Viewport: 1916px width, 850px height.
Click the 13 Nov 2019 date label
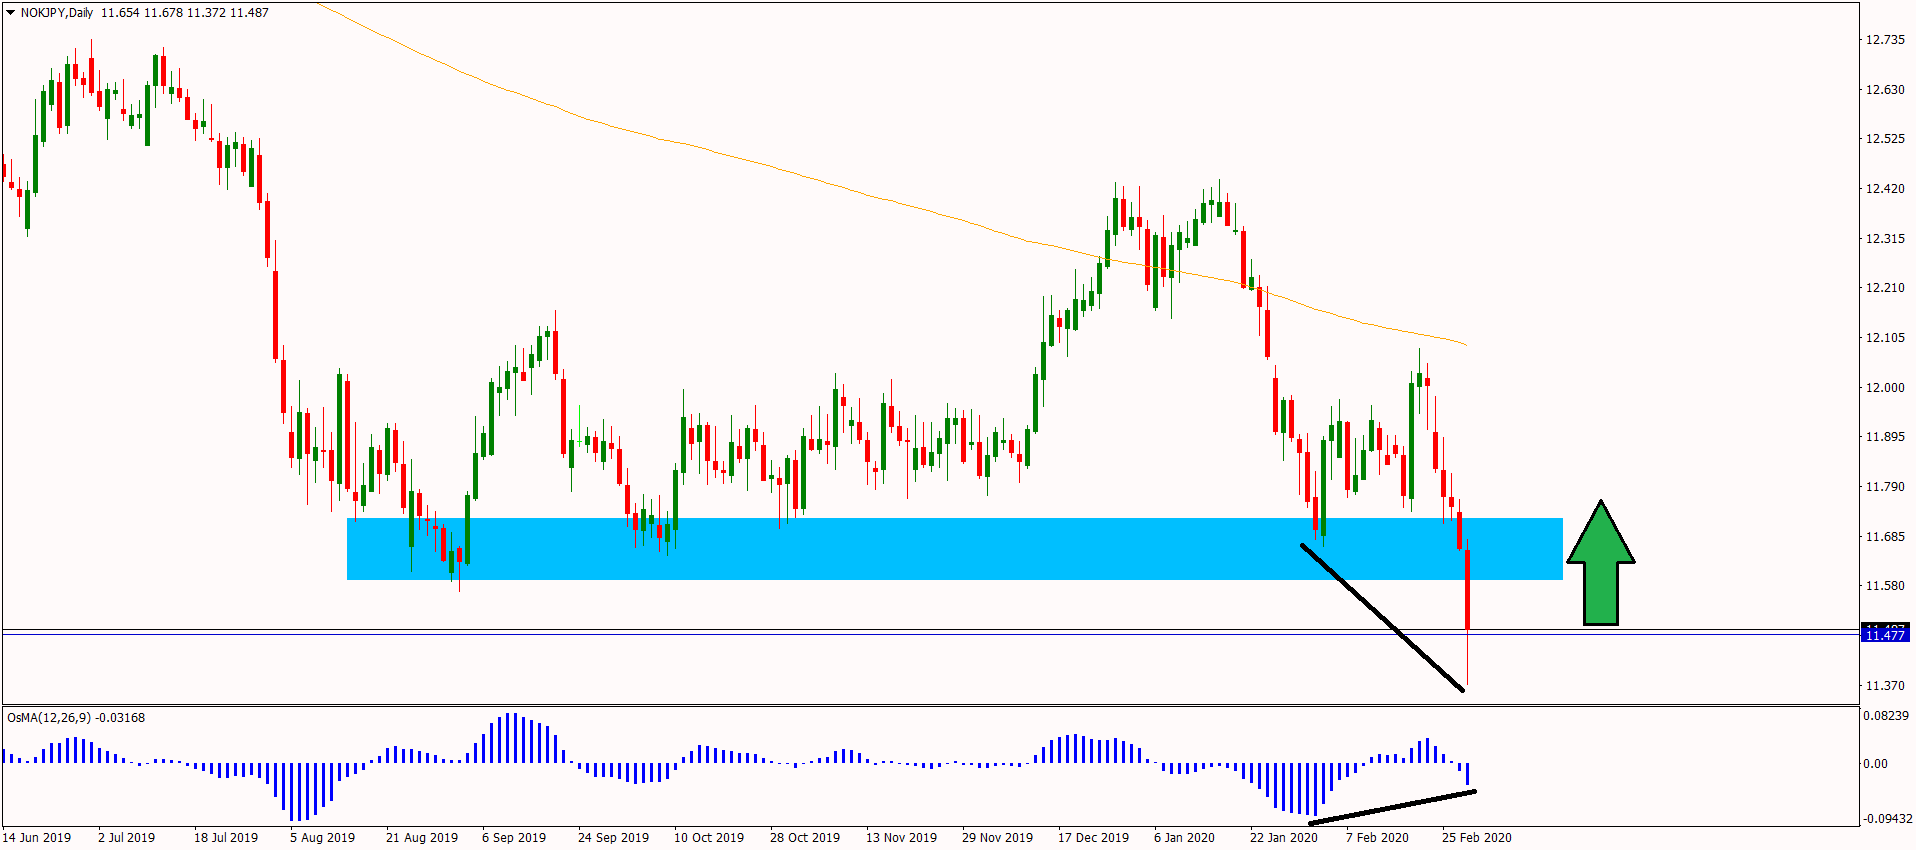point(902,838)
